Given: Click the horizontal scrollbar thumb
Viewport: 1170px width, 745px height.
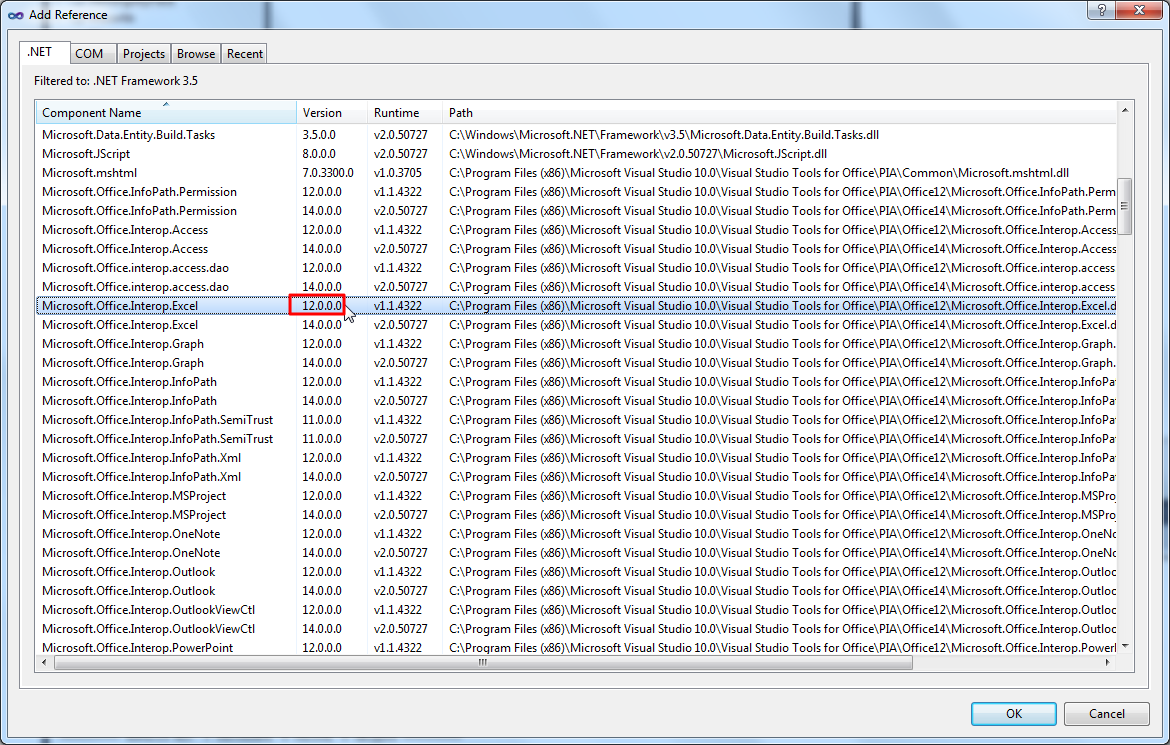Looking at the screenshot, I should pyautogui.click(x=483, y=662).
